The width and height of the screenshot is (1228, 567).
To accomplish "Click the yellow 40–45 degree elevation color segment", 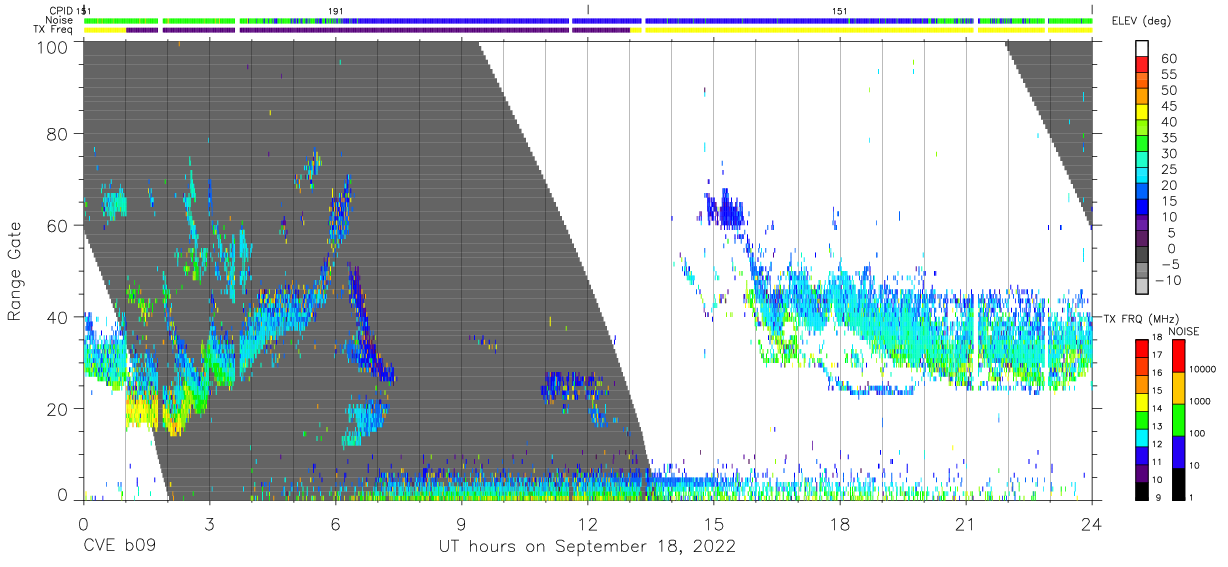I will click(1143, 114).
